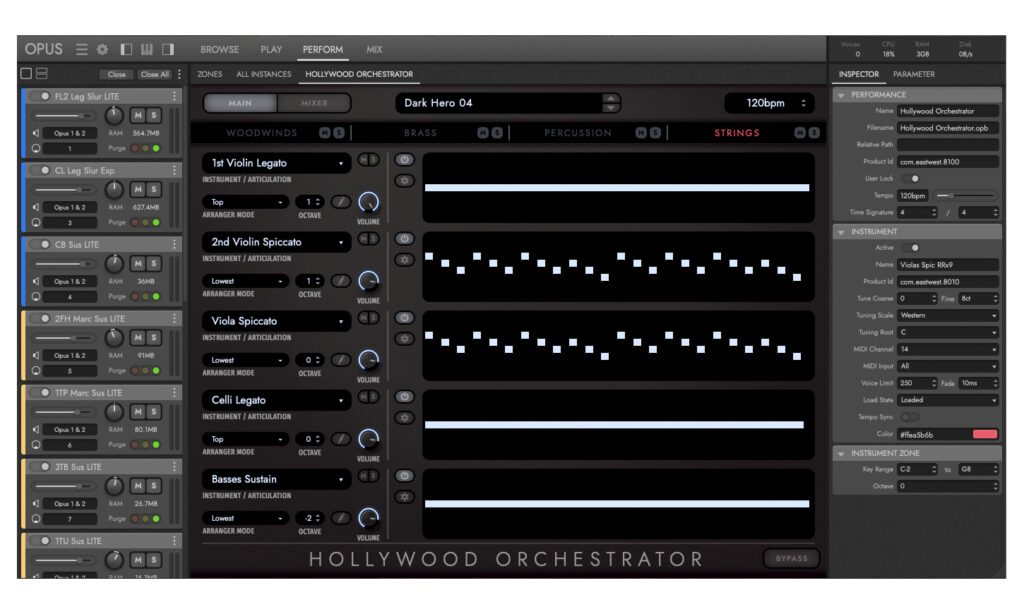The width and height of the screenshot is (1024, 614).
Task: Open gear settings of Basses Sustain row
Action: 404,496
